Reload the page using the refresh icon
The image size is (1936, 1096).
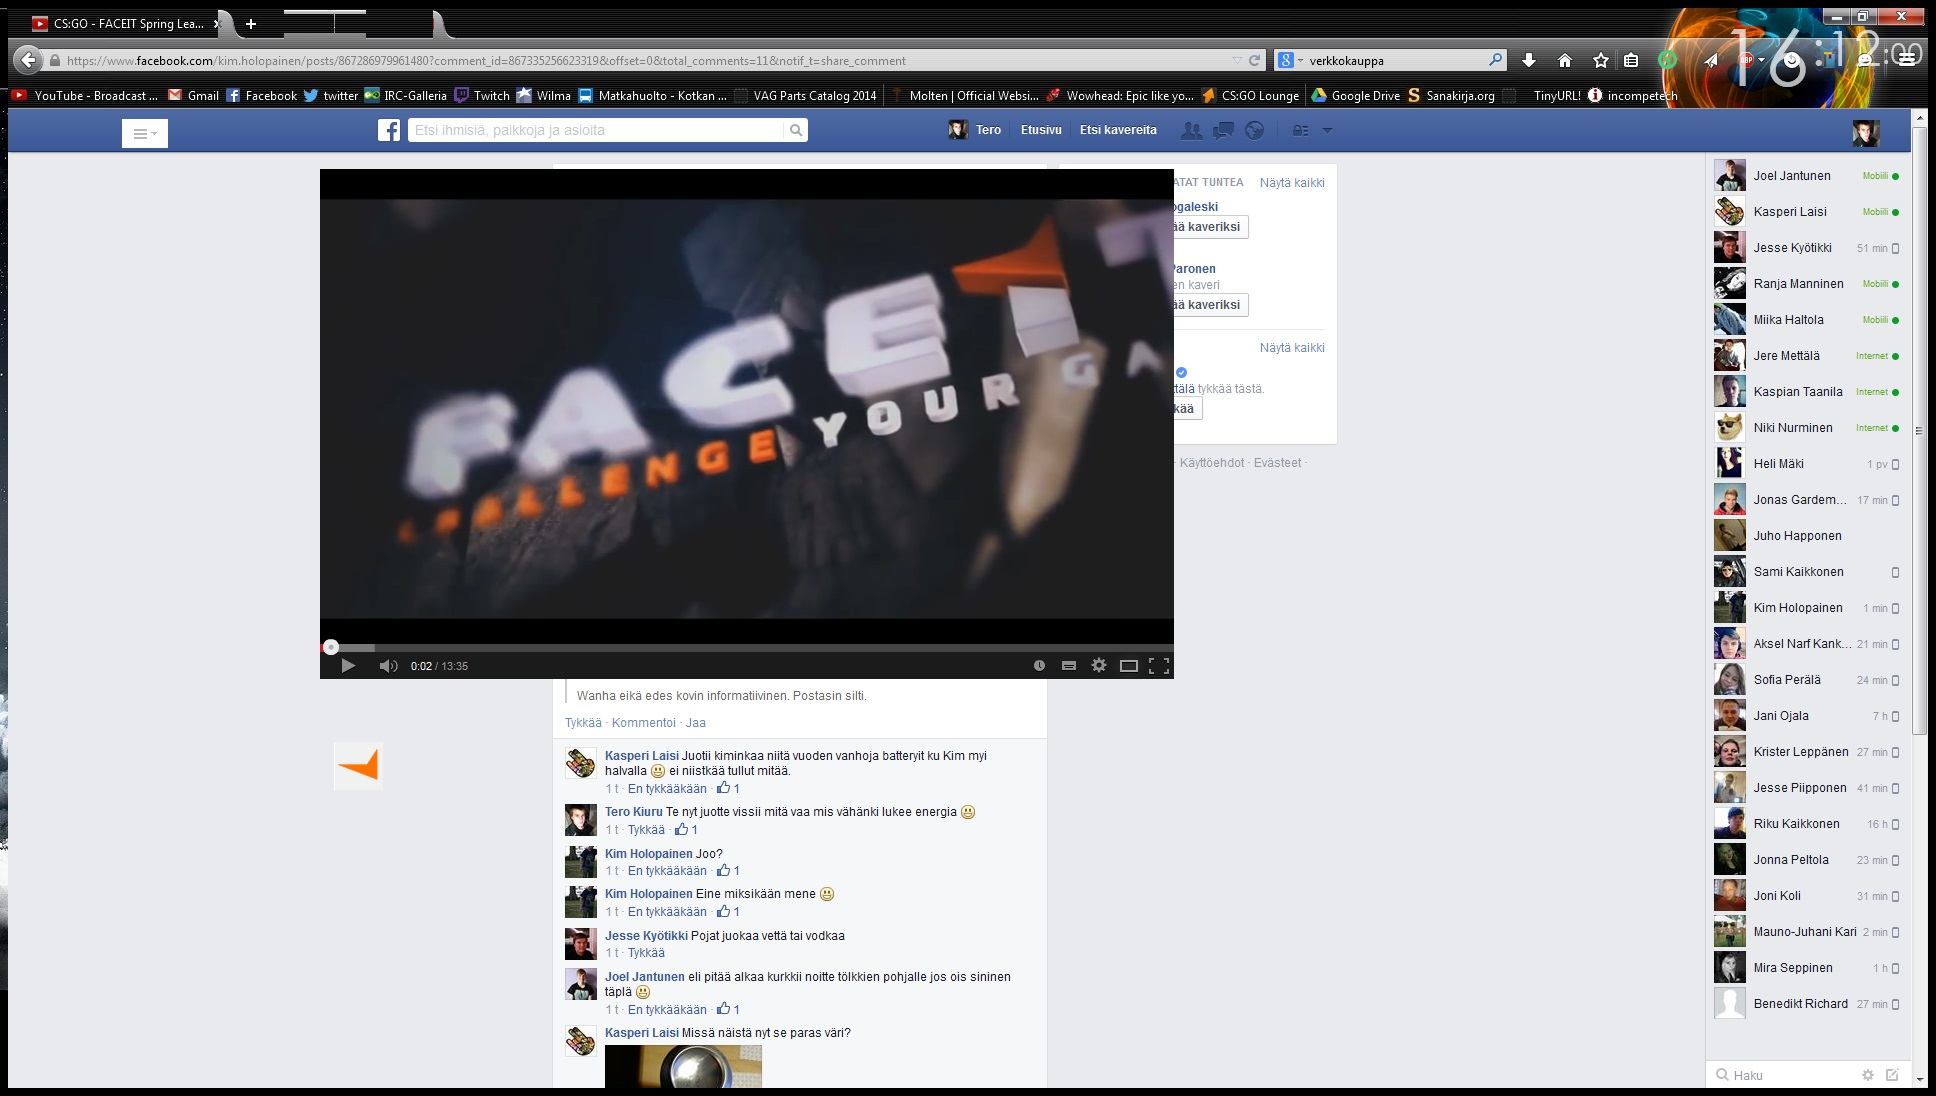[1254, 60]
